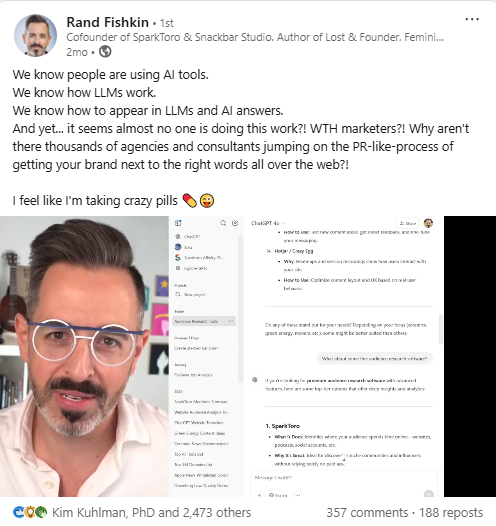Expand the ChatGPT 4o model dropdown
The image size is (496, 526).
click(x=268, y=223)
